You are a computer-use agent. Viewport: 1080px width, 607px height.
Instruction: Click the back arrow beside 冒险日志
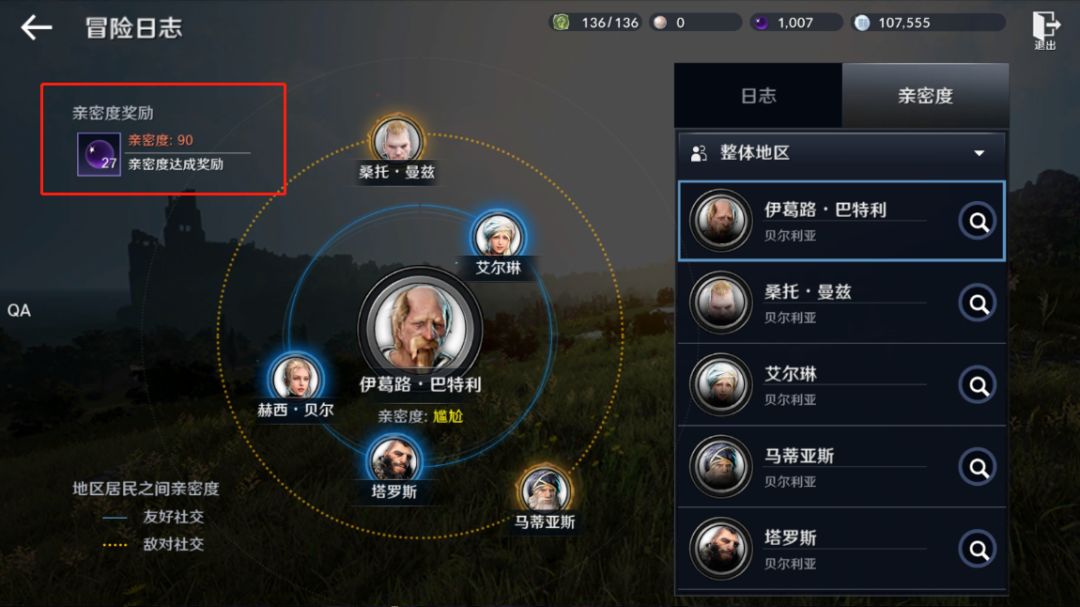tap(37, 28)
